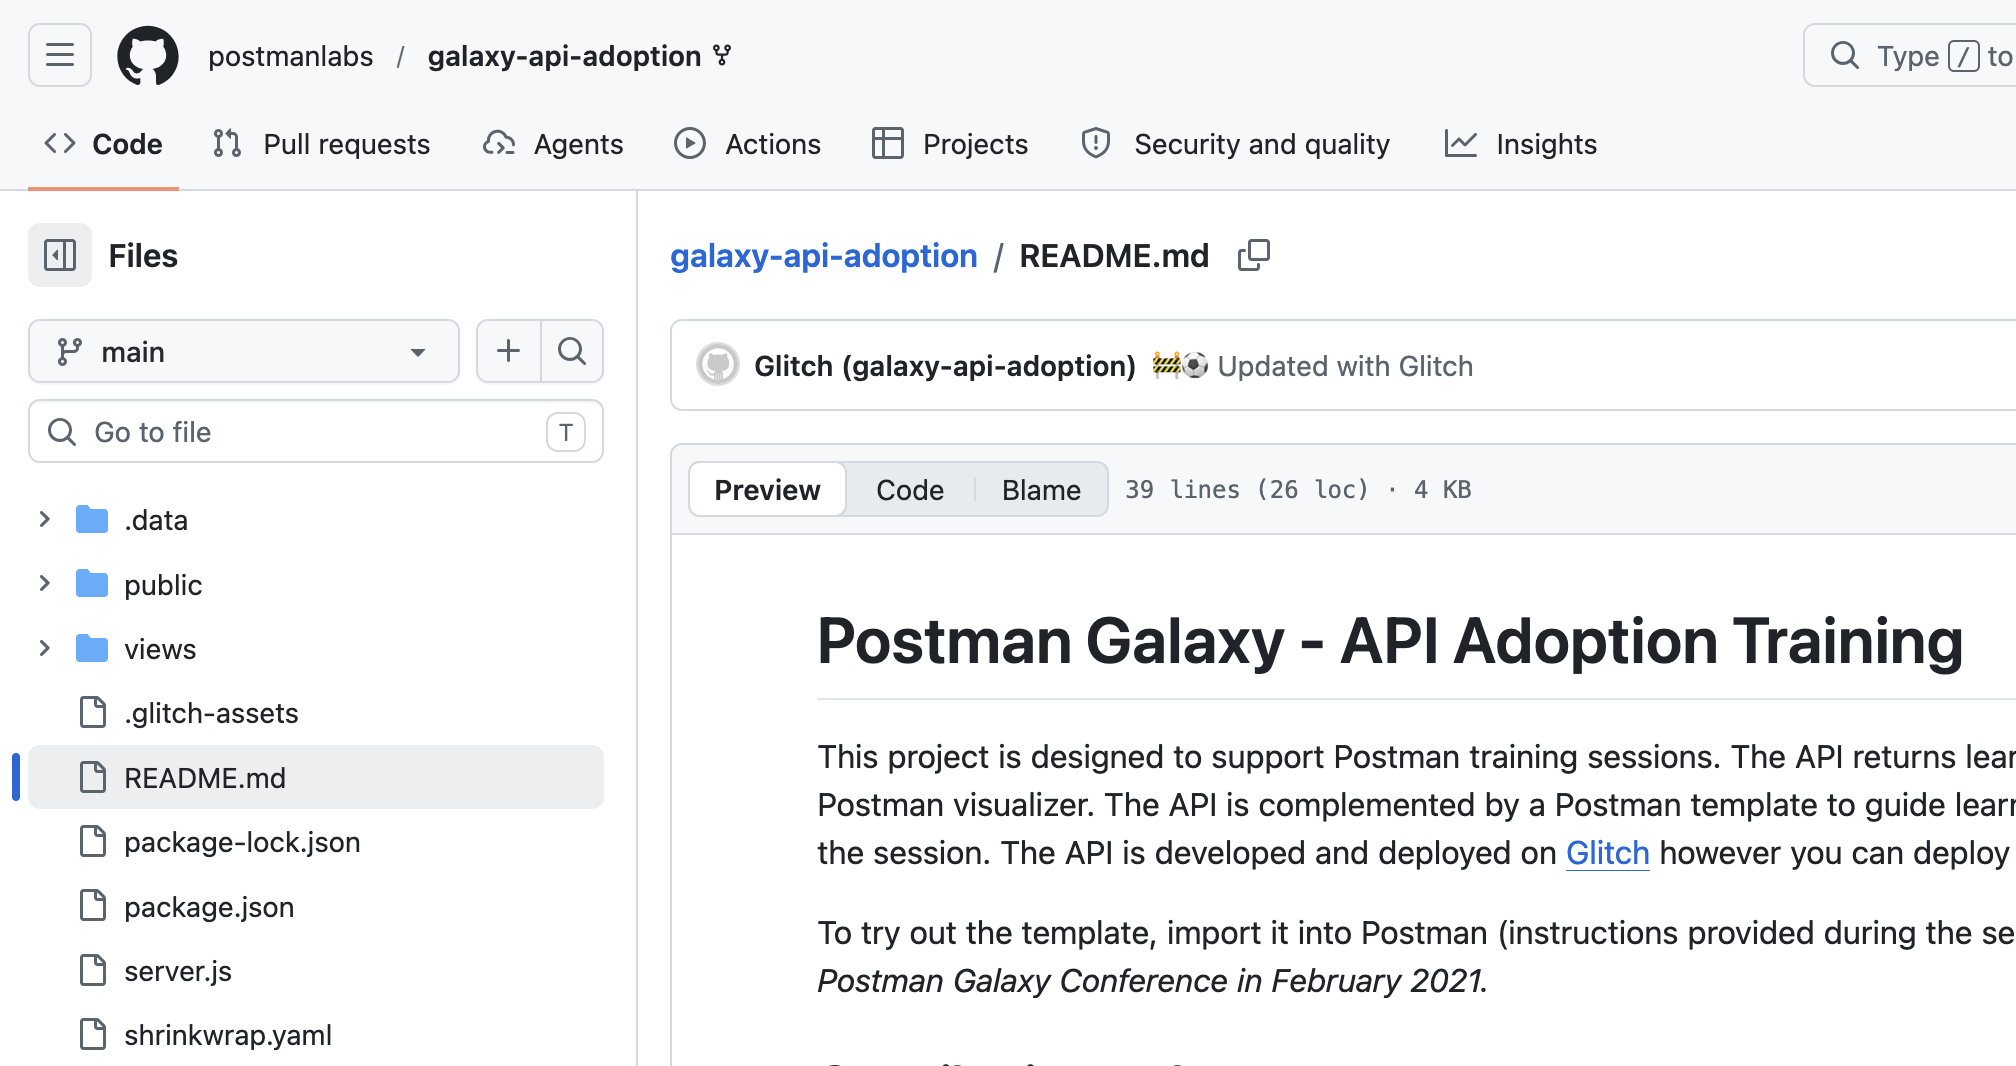Image resolution: width=2016 pixels, height=1066 pixels.
Task: Click the T shortcut key hint
Action: pyautogui.click(x=566, y=432)
